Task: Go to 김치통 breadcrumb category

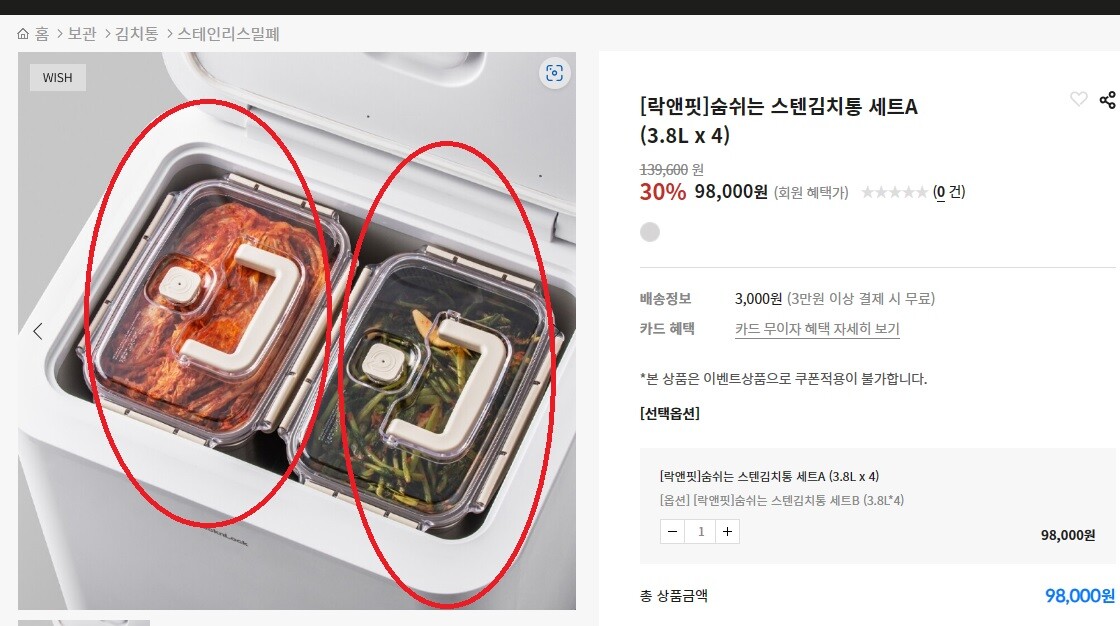Action: pyautogui.click(x=136, y=34)
